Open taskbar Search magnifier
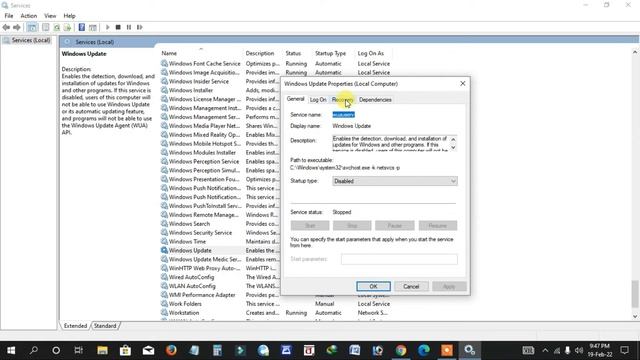The height and width of the screenshot is (360, 640). 34,350
